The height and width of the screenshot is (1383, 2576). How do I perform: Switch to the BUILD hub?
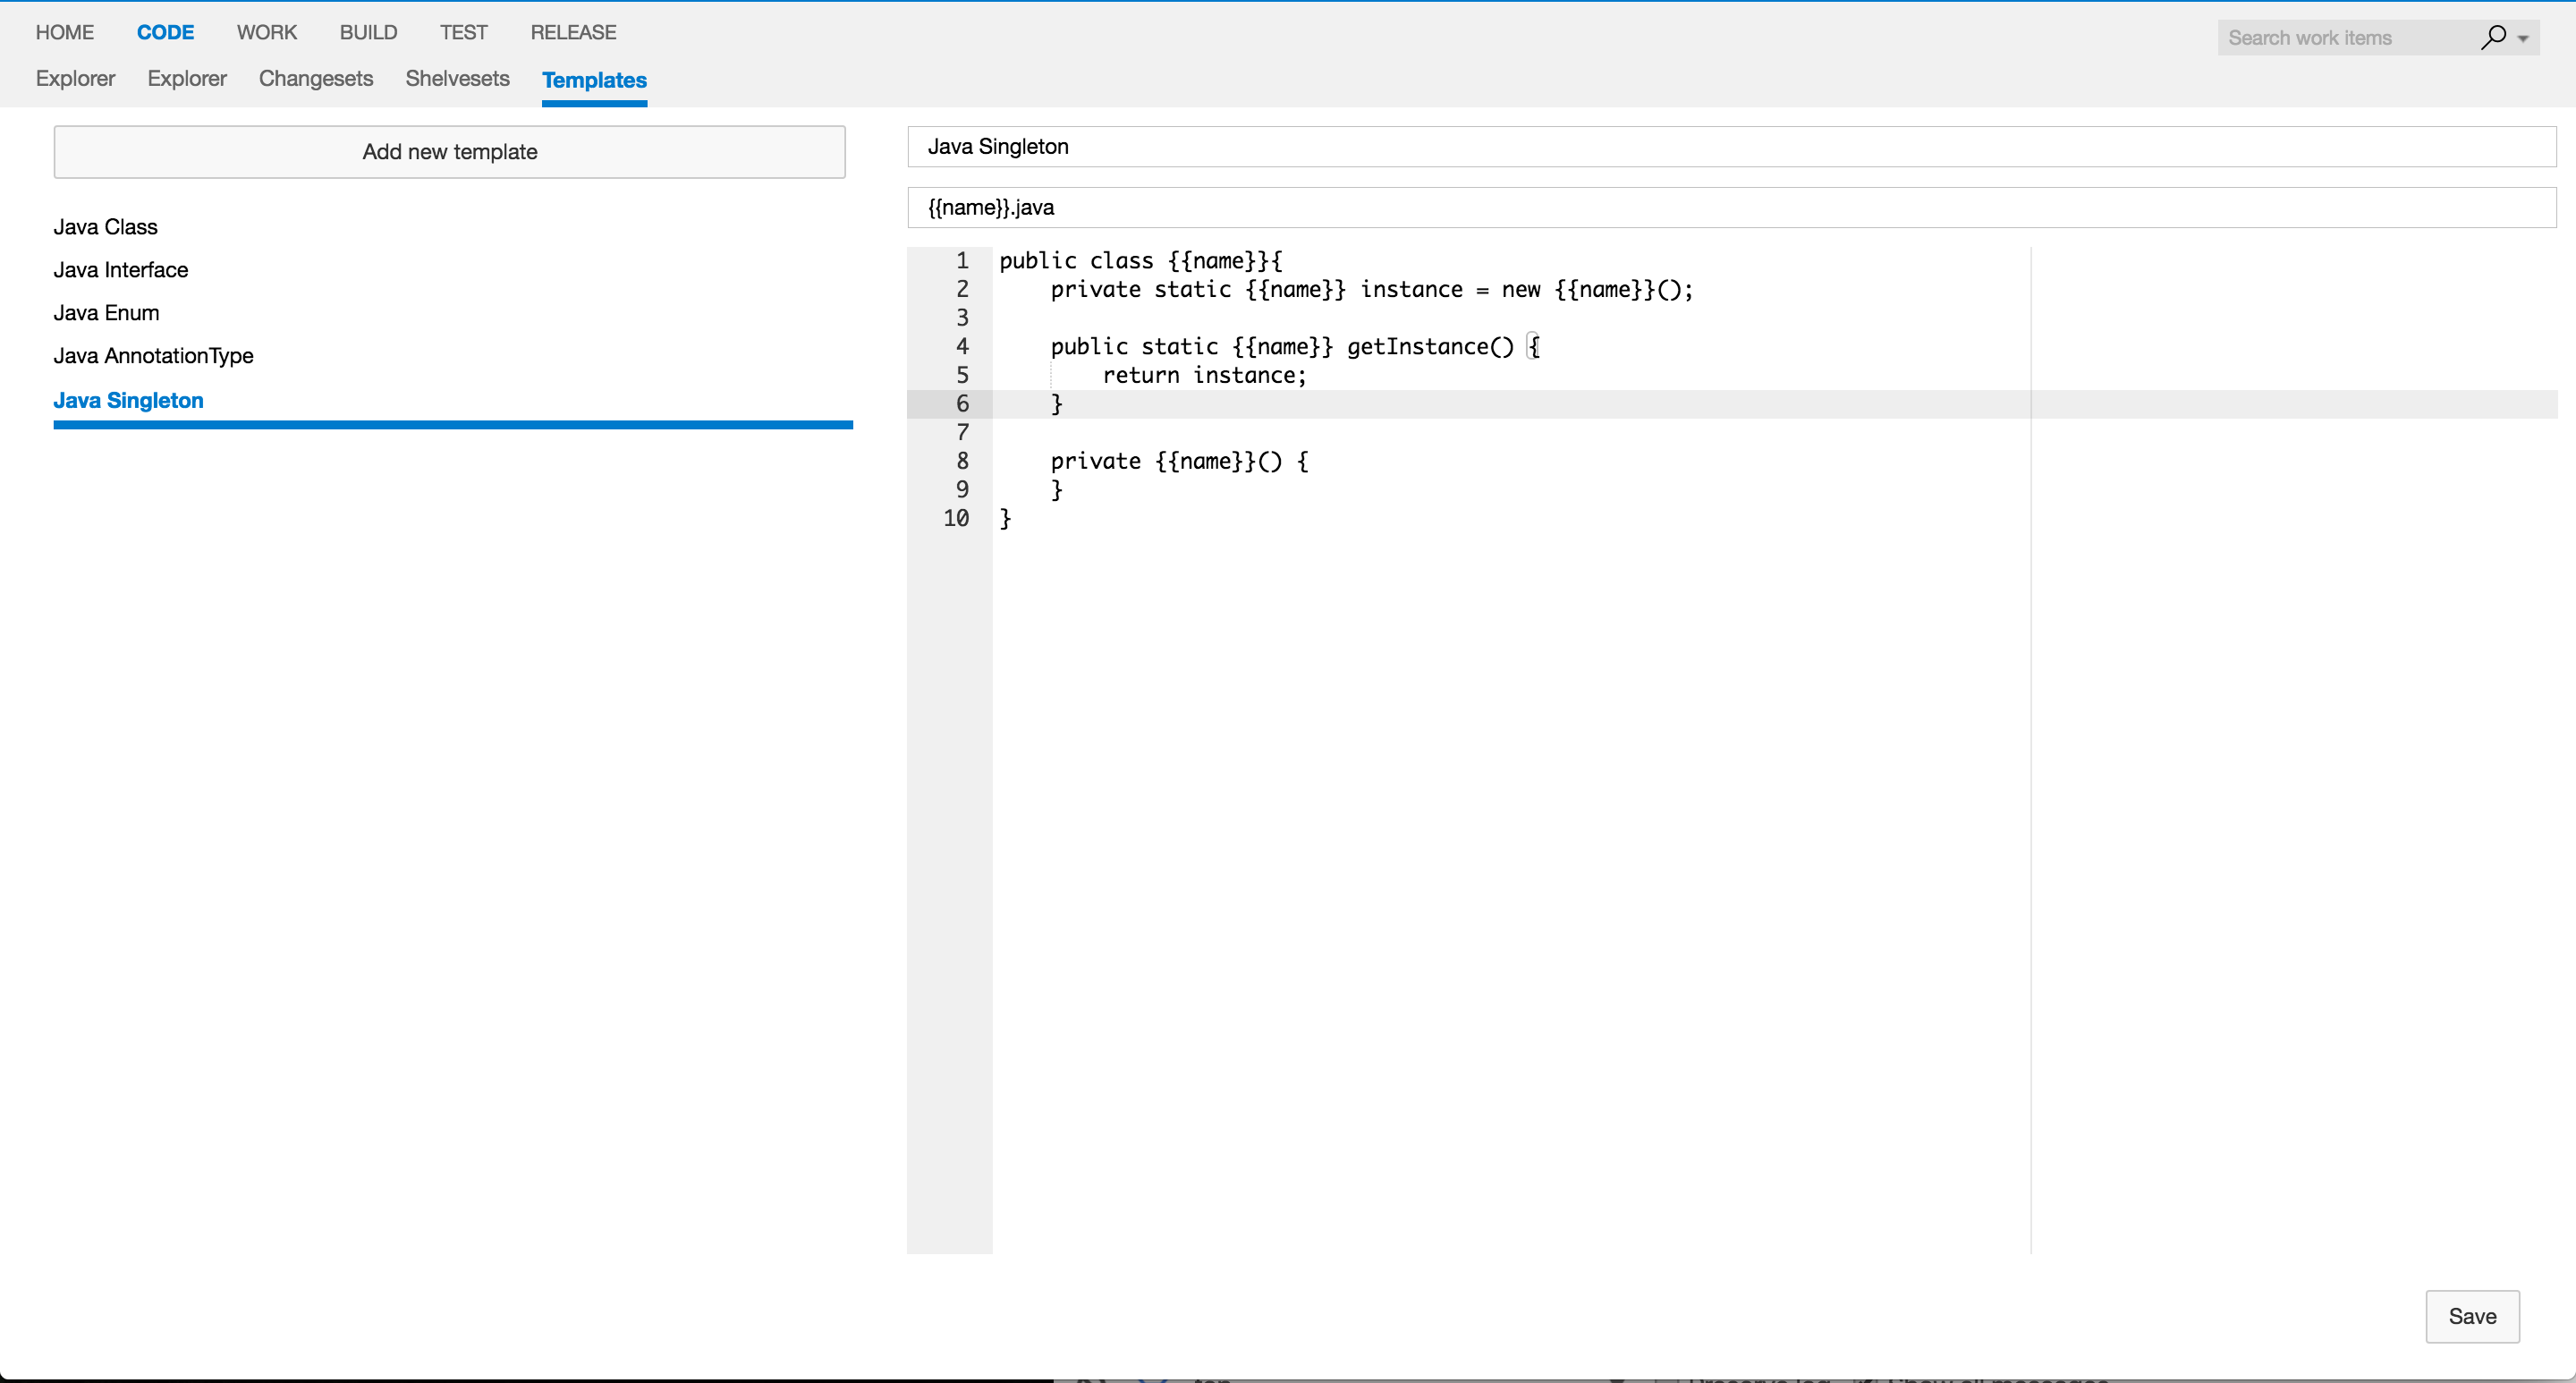click(368, 32)
